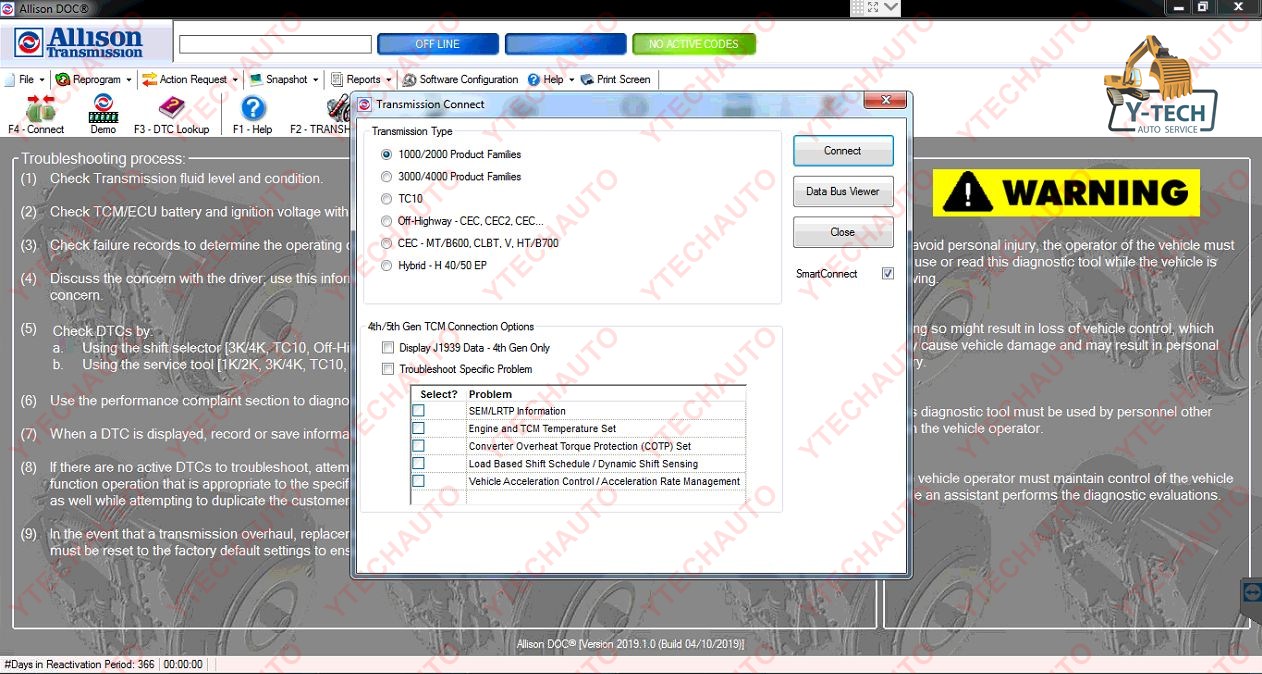Open Demo mode via its filmstrip icon
1262x674 pixels.
(102, 108)
